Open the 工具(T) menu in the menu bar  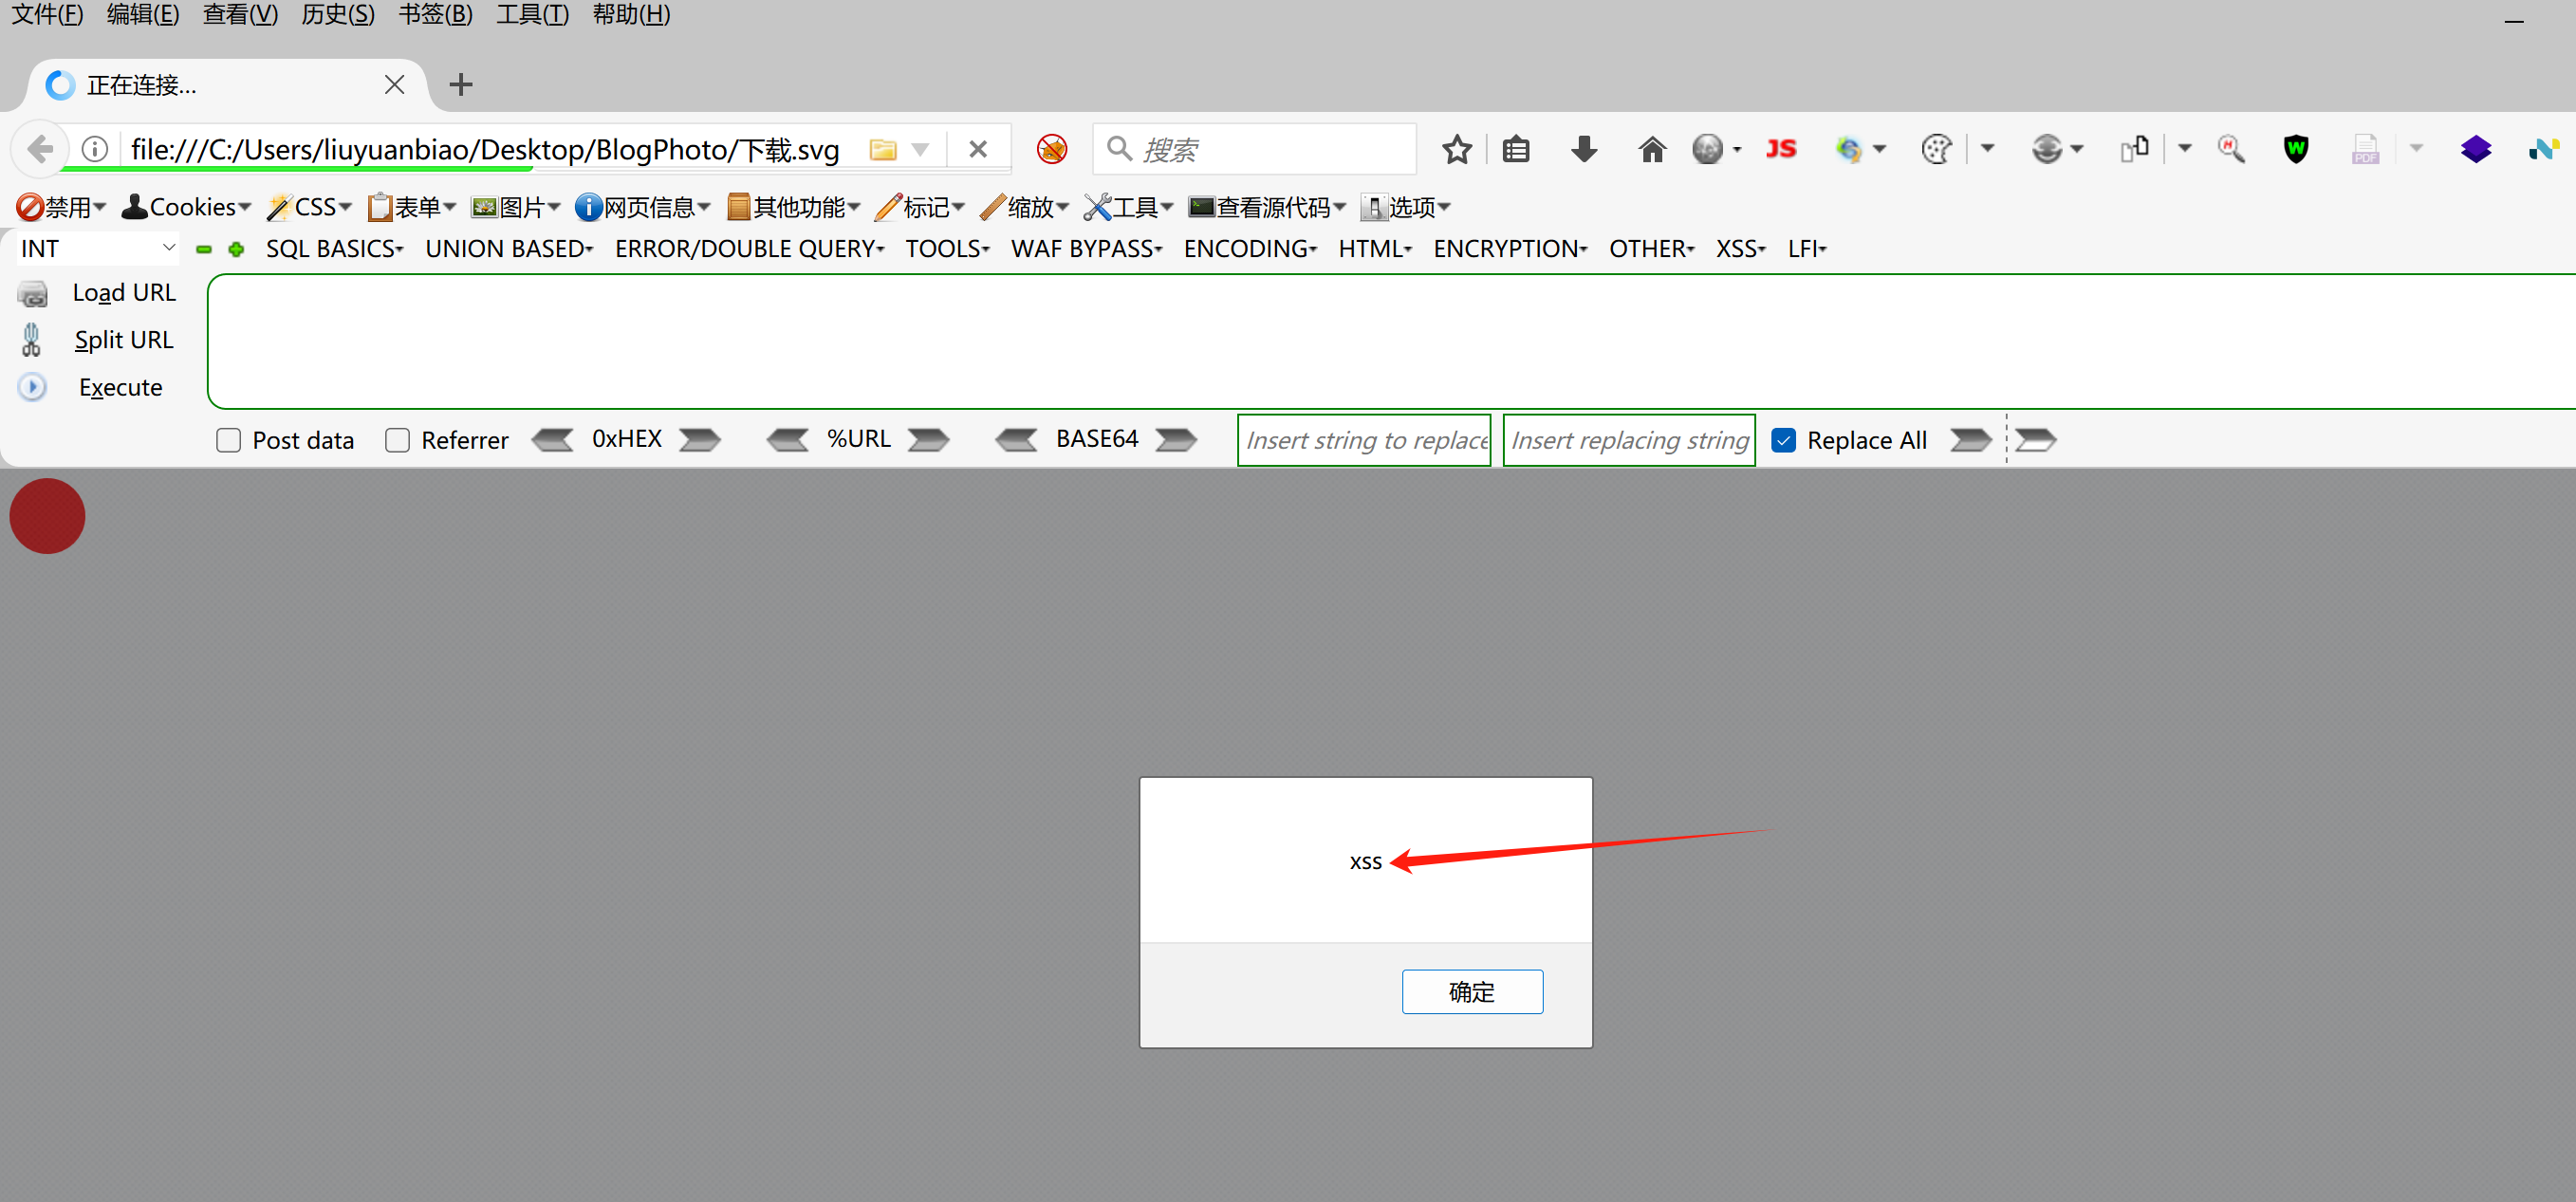tap(532, 15)
